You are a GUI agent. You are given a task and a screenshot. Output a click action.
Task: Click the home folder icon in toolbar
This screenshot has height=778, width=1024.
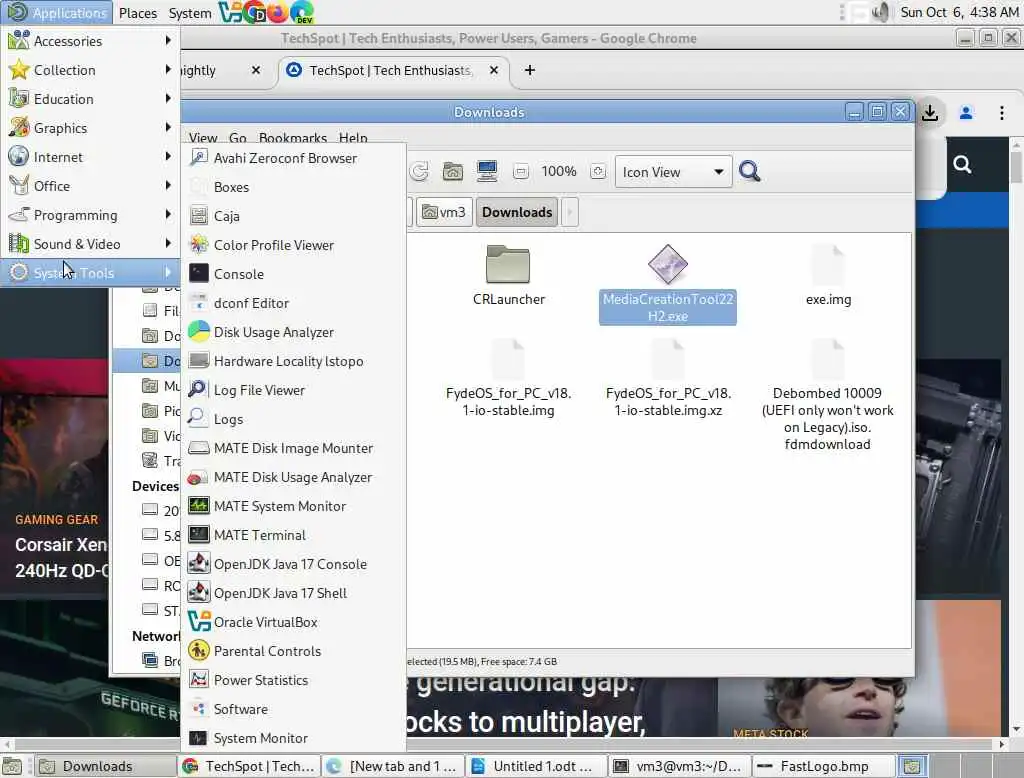453,172
